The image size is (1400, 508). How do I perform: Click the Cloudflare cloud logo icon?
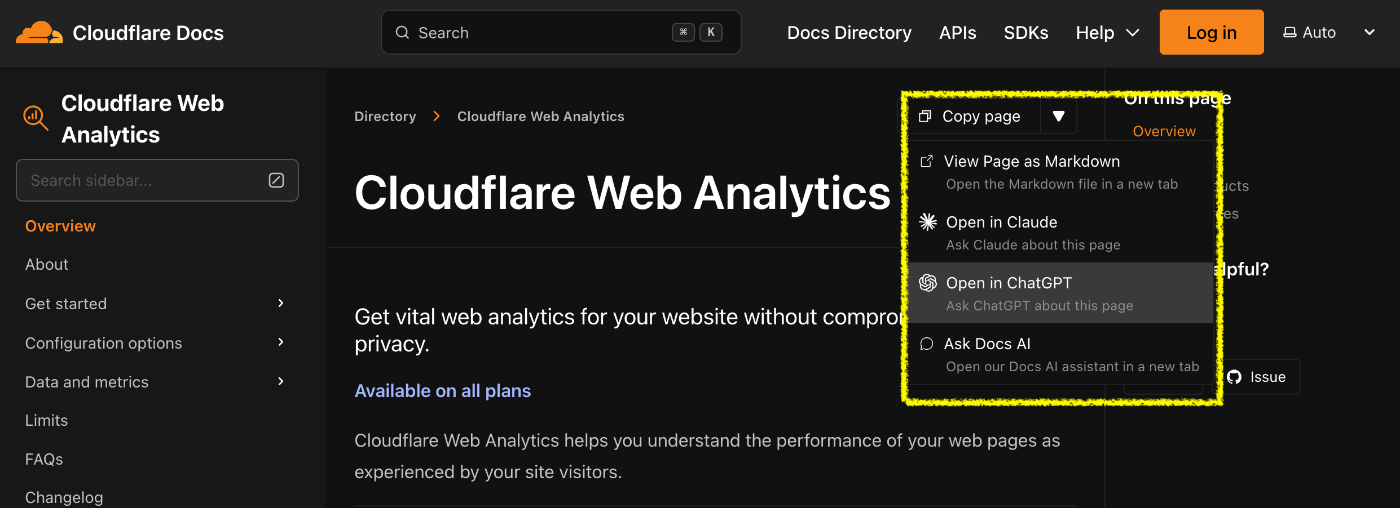click(39, 33)
